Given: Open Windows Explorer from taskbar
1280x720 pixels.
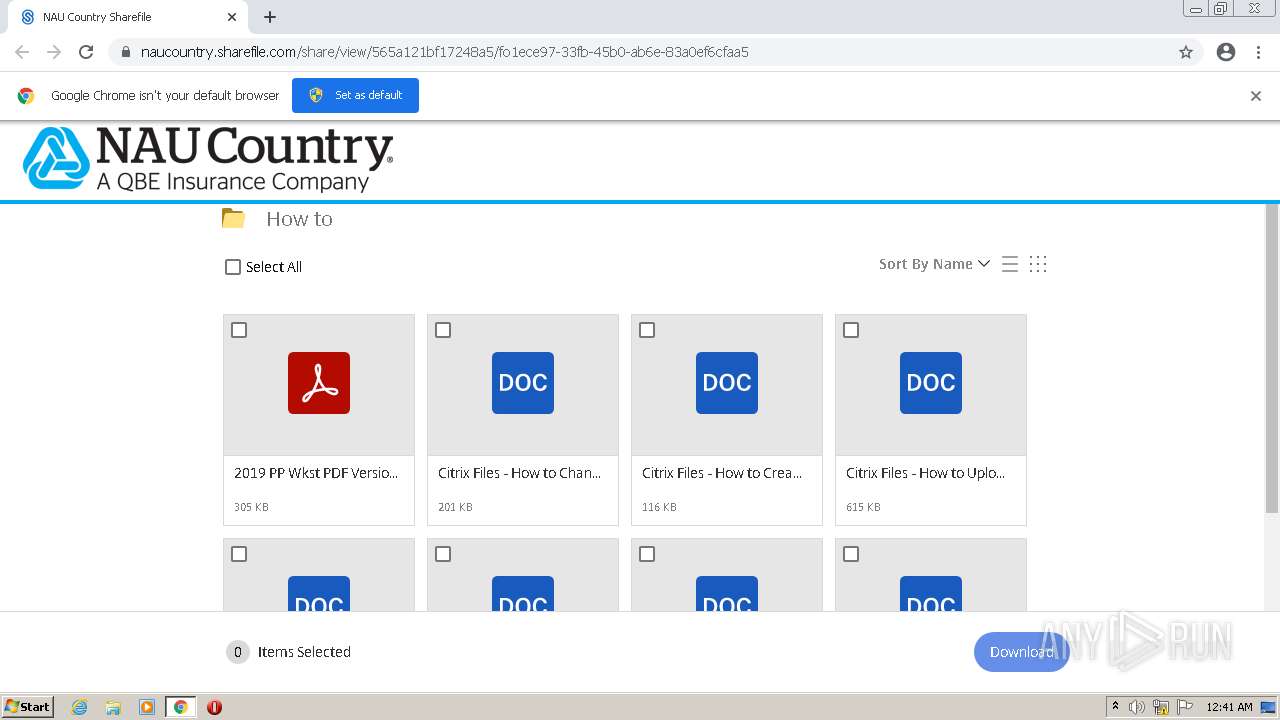Looking at the screenshot, I should (x=113, y=707).
